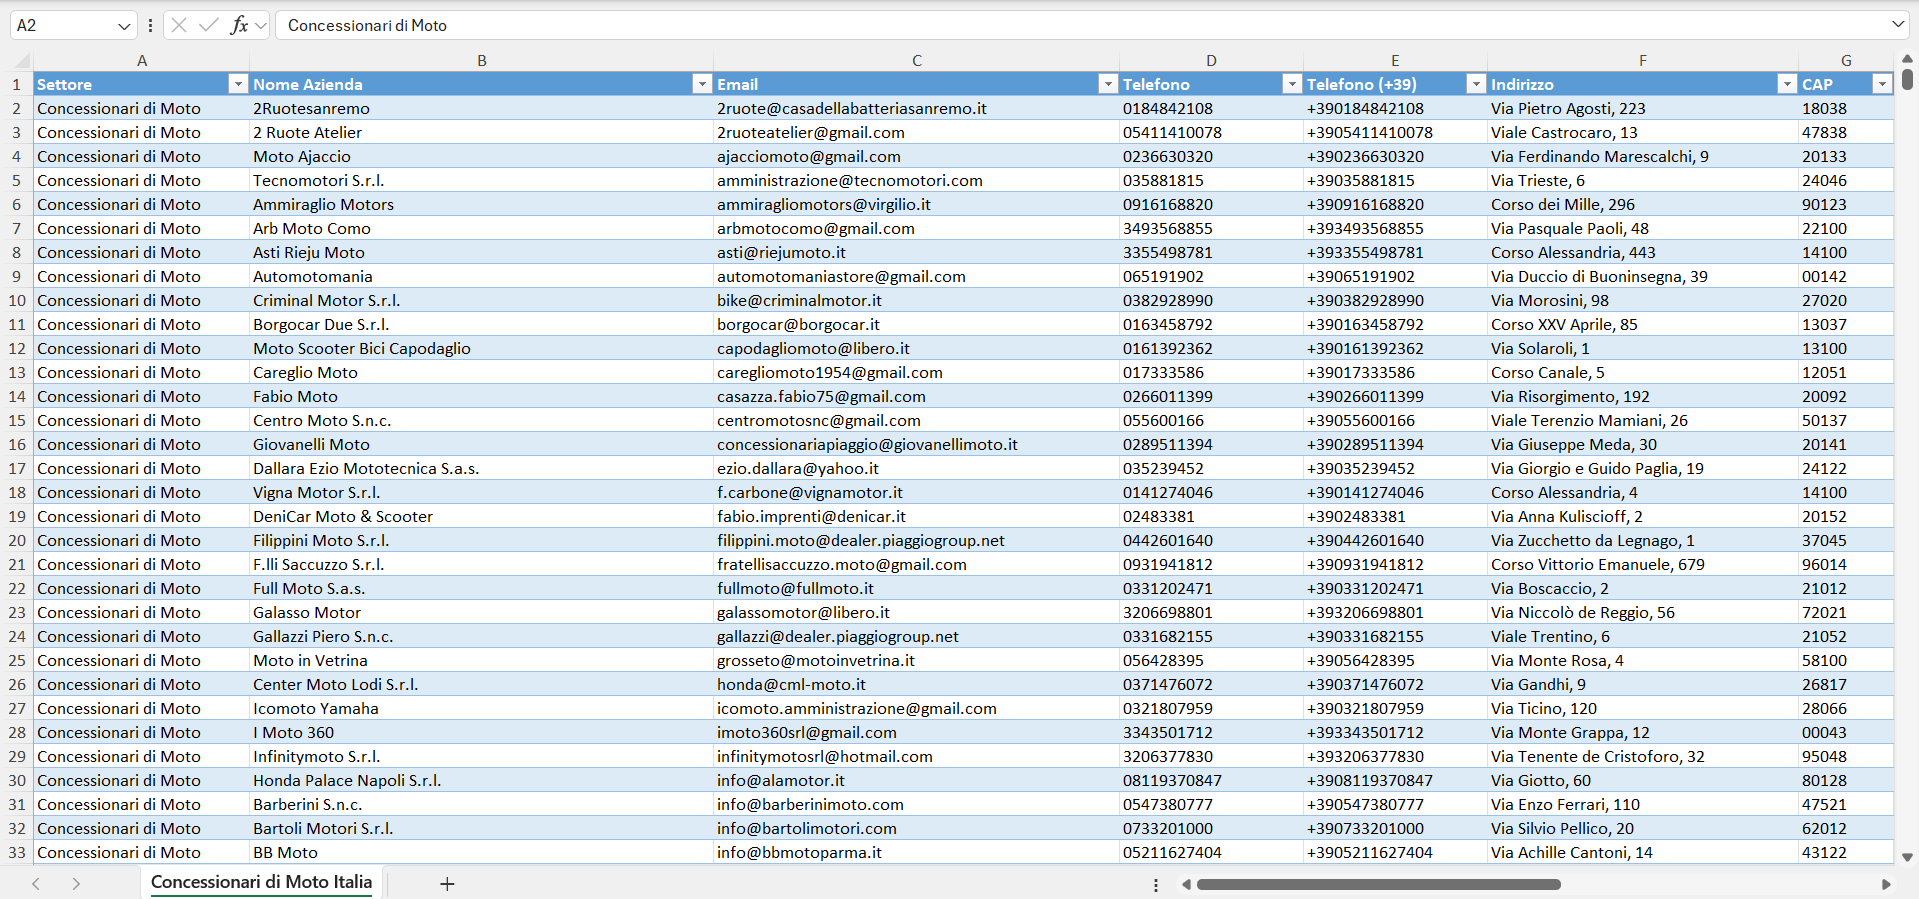This screenshot has height=899, width=1919.
Task: Add a new sheet with plus icon
Action: tap(447, 884)
